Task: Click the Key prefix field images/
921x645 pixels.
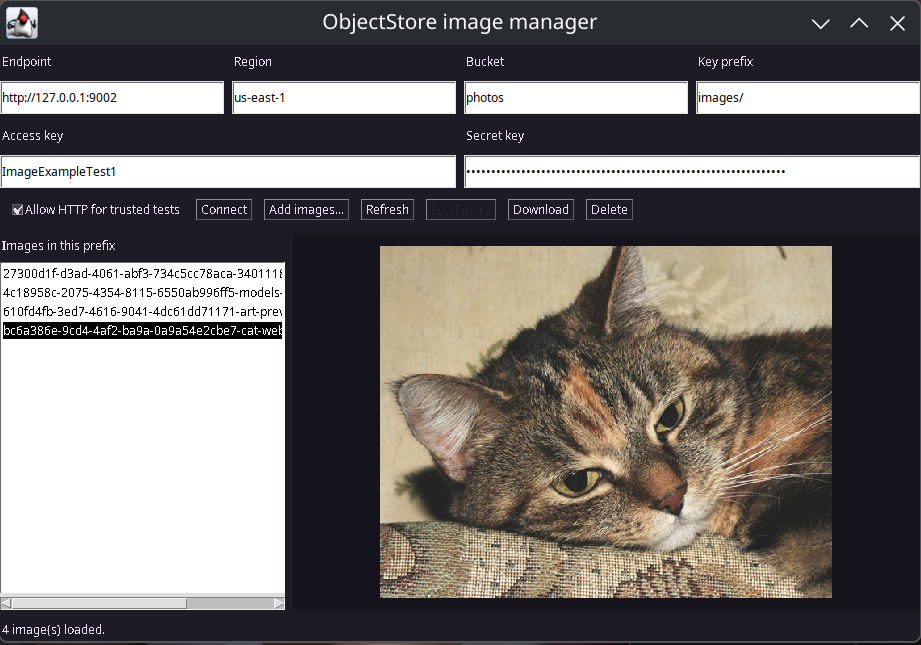Action: (808, 98)
